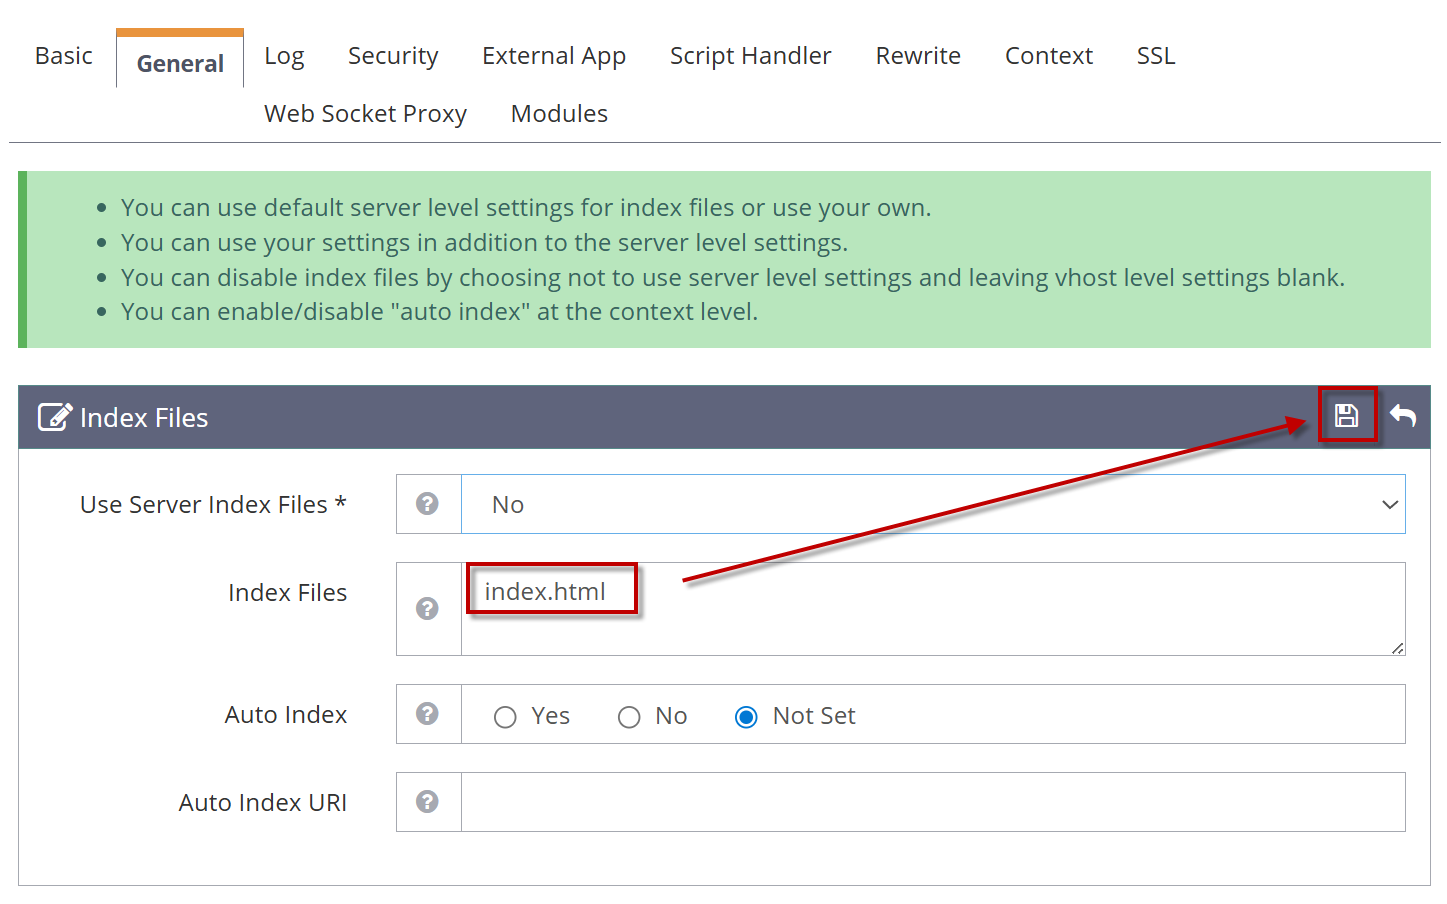
Task: Select Yes radio for Auto Index
Action: (x=505, y=717)
